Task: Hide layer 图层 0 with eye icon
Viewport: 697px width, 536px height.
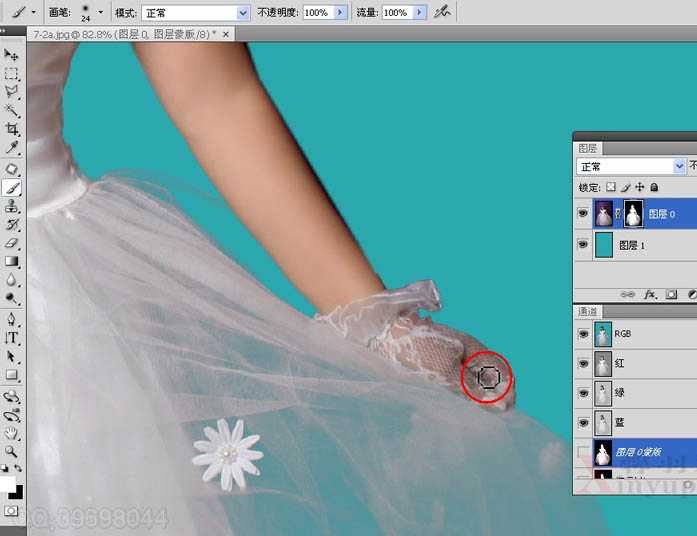Action: coord(583,213)
